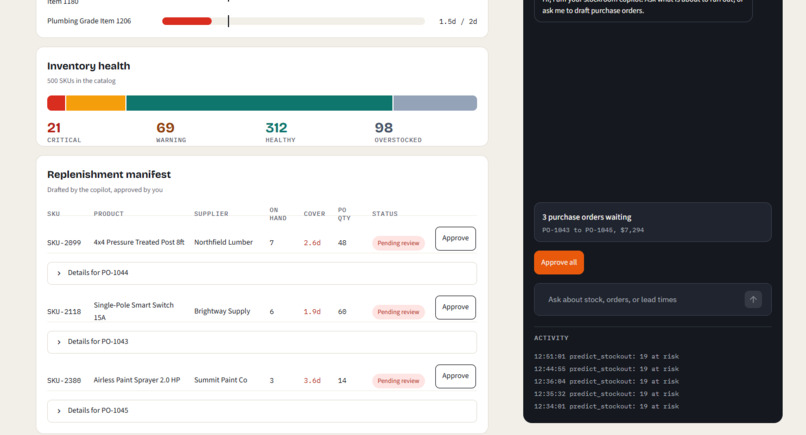Click the 12:44:55 predict_stockout activity entry
Image resolution: width=806 pixels, height=435 pixels.
click(x=607, y=369)
